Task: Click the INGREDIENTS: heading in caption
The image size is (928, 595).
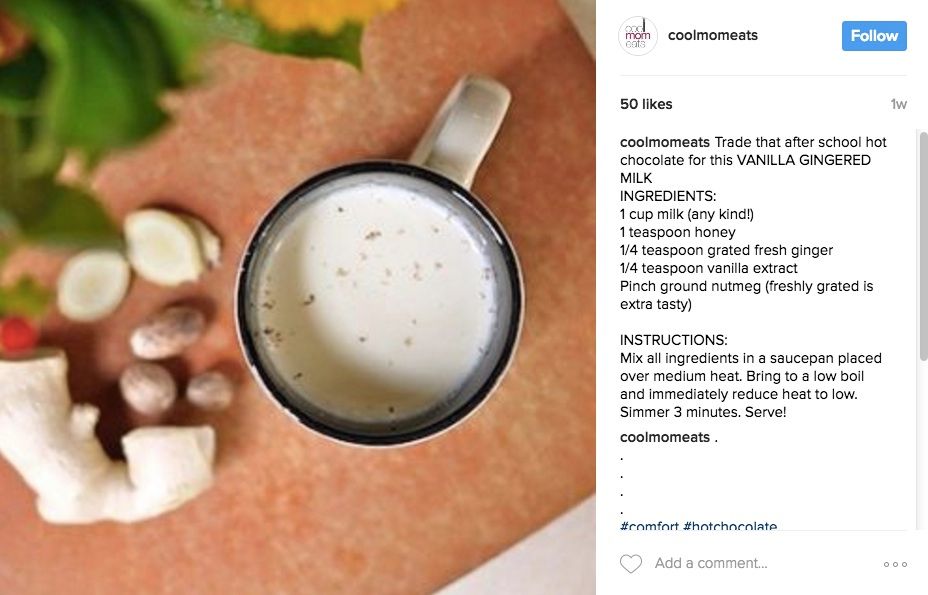Action: click(668, 196)
